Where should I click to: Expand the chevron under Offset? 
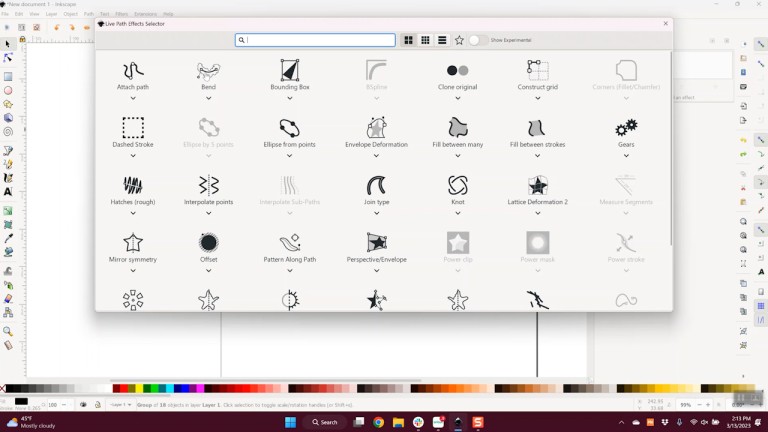pyautogui.click(x=208, y=270)
